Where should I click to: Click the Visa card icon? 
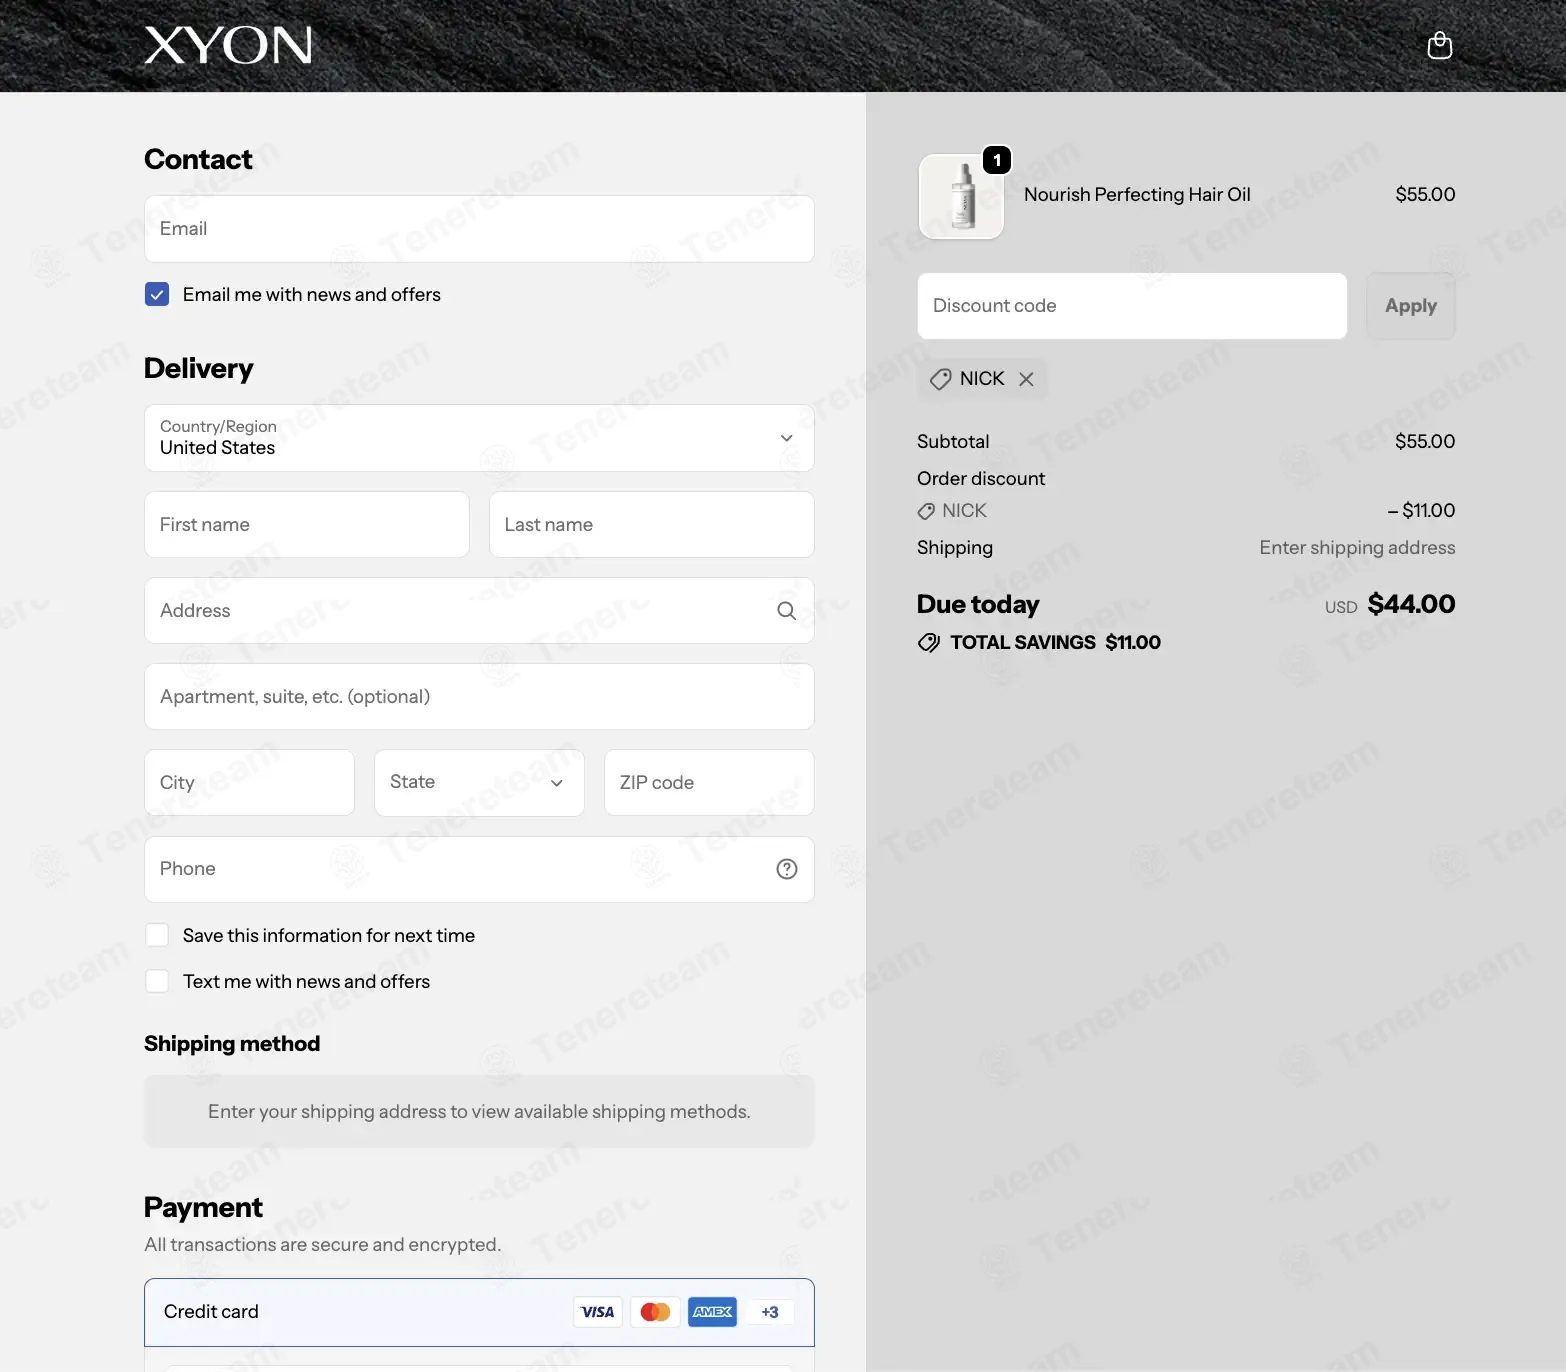tap(598, 1312)
